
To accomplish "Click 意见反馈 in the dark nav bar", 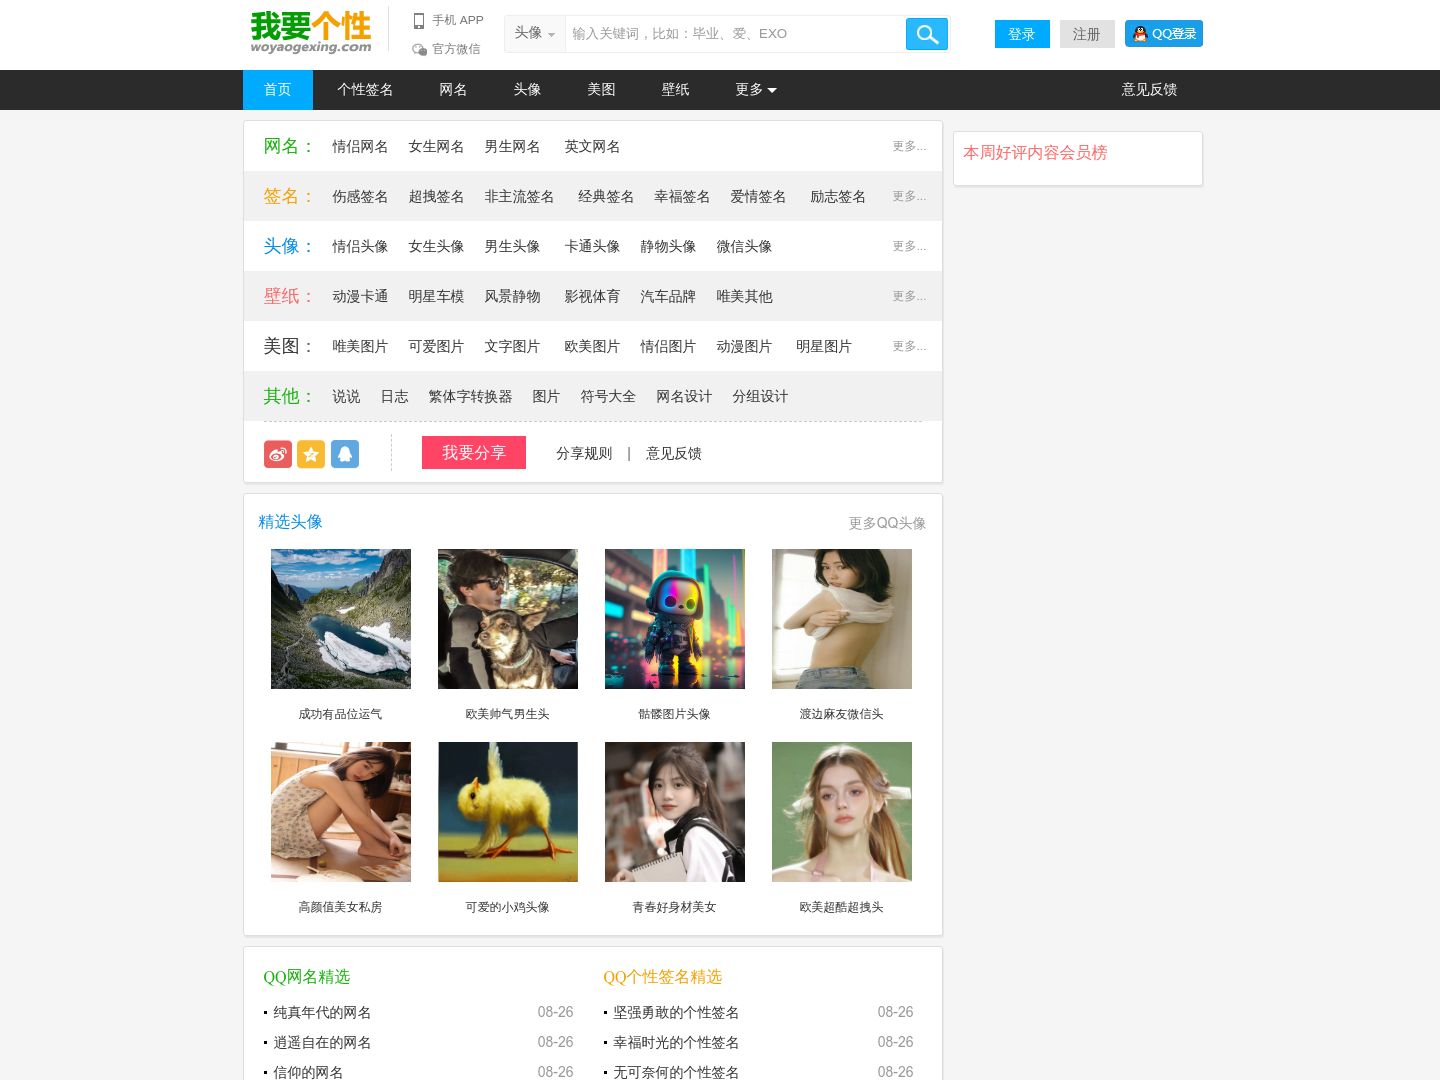I will (1149, 90).
